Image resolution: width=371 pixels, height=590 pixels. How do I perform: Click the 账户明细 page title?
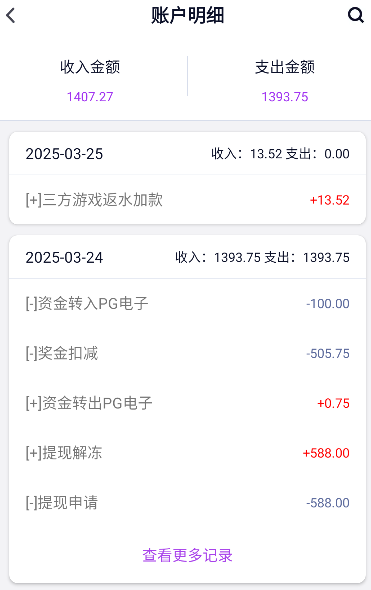(x=187, y=16)
